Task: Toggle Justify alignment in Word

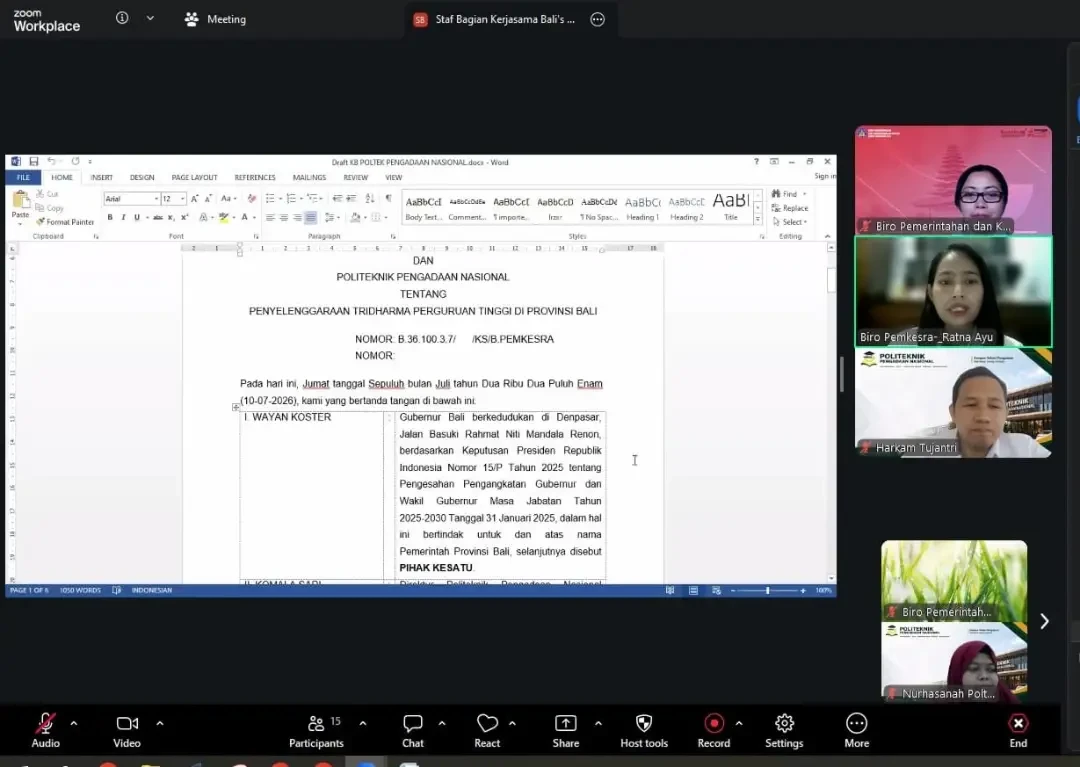Action: [311, 218]
